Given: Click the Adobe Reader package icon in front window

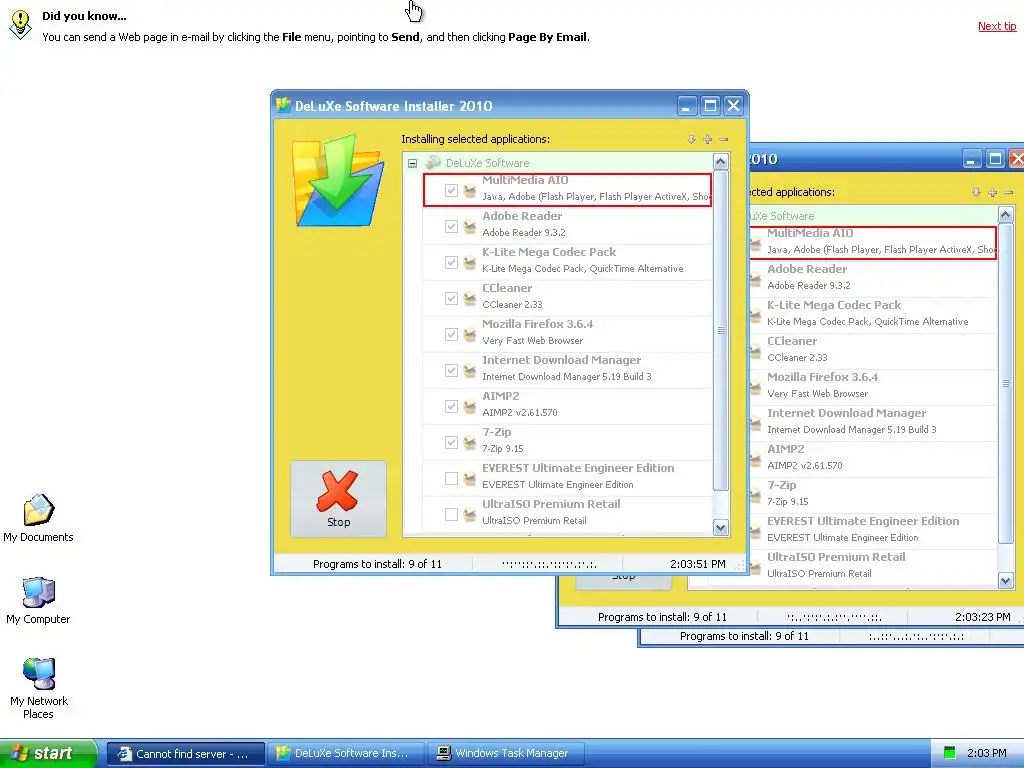Looking at the screenshot, I should tap(470, 227).
